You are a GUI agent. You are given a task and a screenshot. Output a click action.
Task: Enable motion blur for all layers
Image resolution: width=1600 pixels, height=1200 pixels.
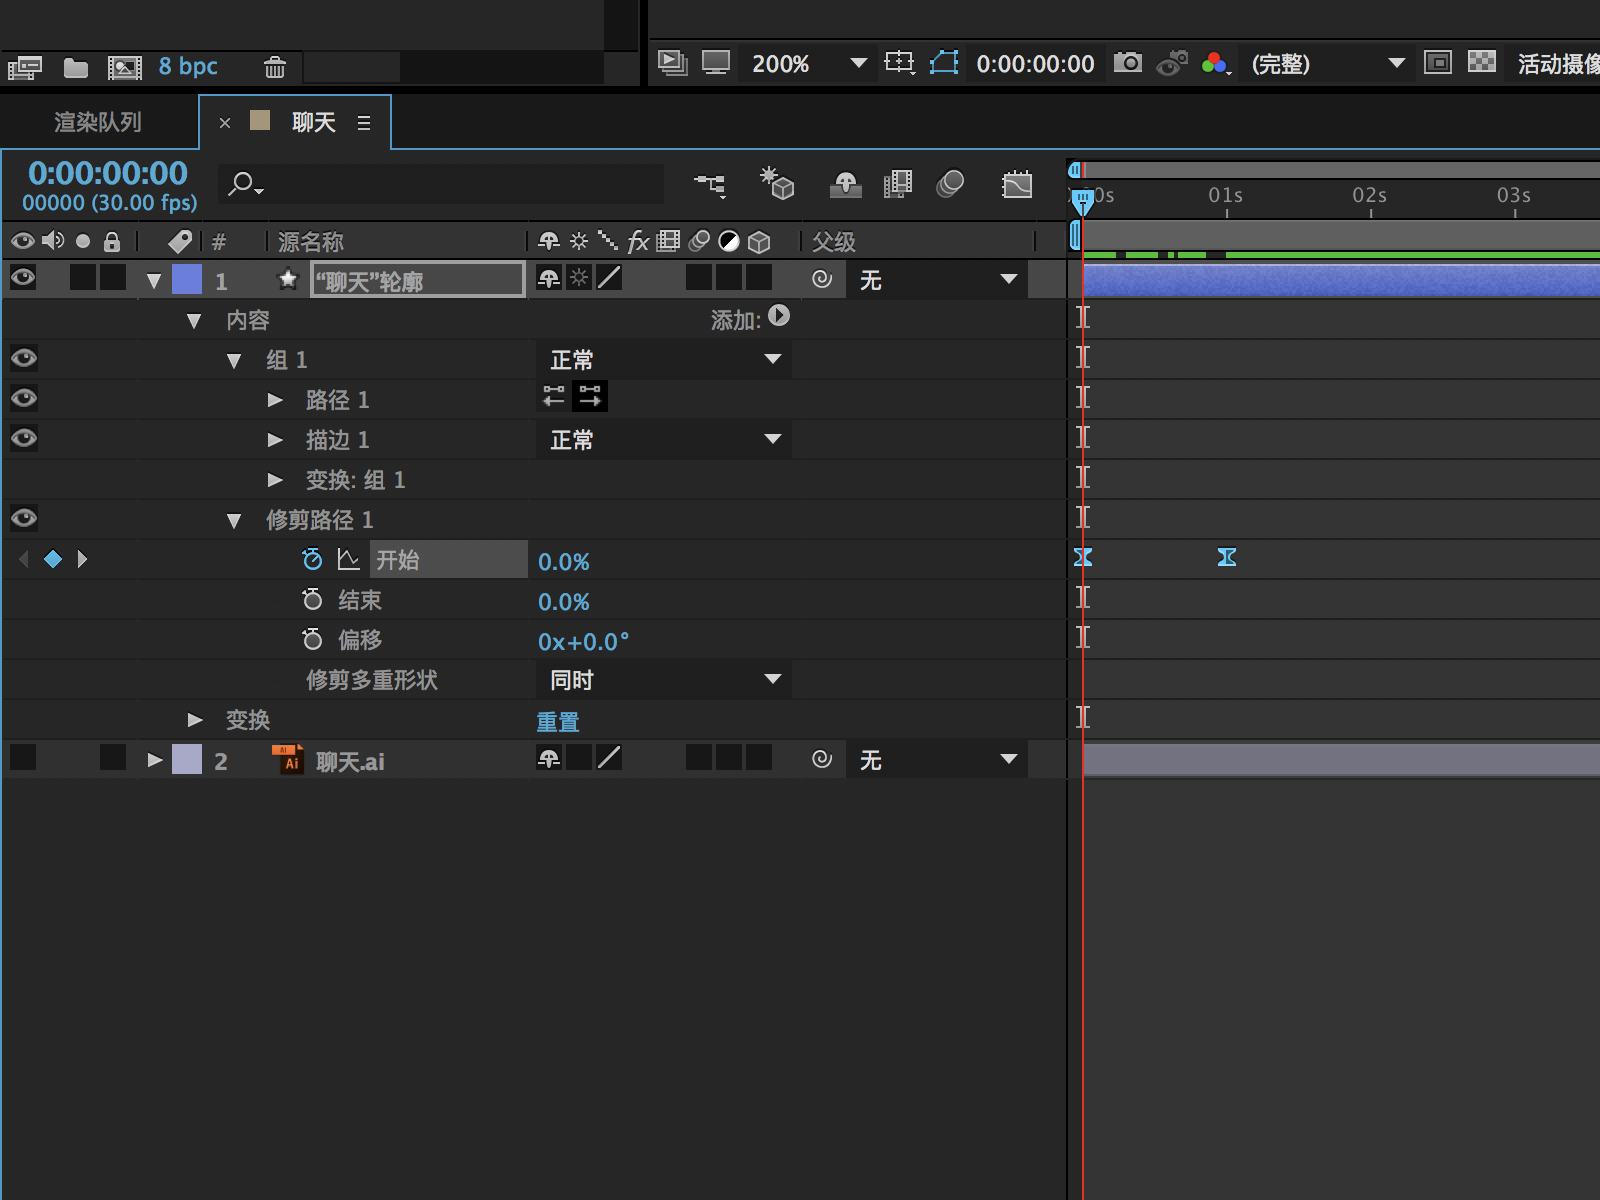pos(950,184)
